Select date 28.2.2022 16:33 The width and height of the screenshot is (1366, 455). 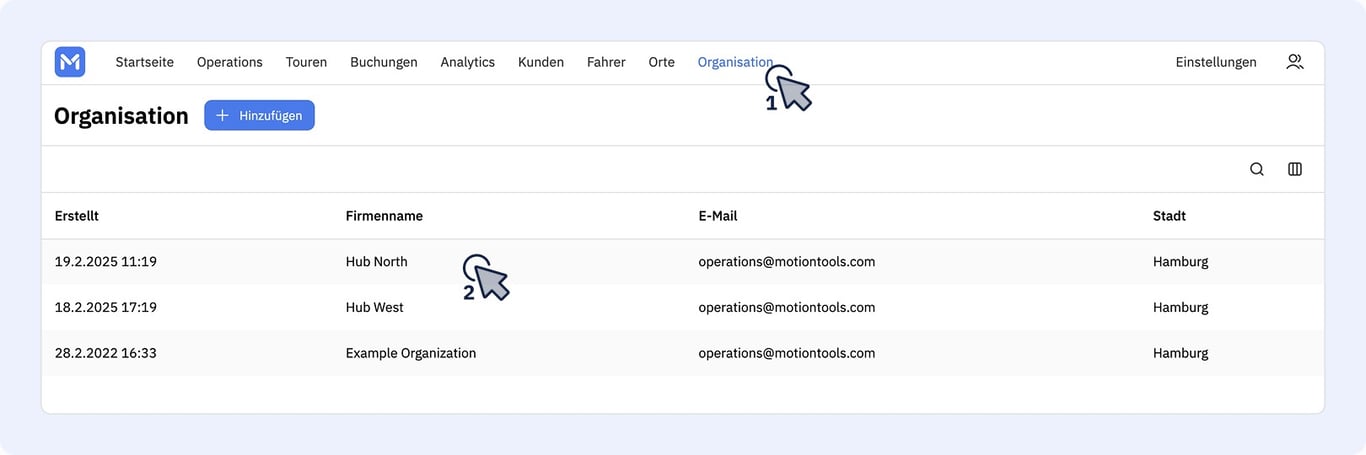tap(106, 353)
